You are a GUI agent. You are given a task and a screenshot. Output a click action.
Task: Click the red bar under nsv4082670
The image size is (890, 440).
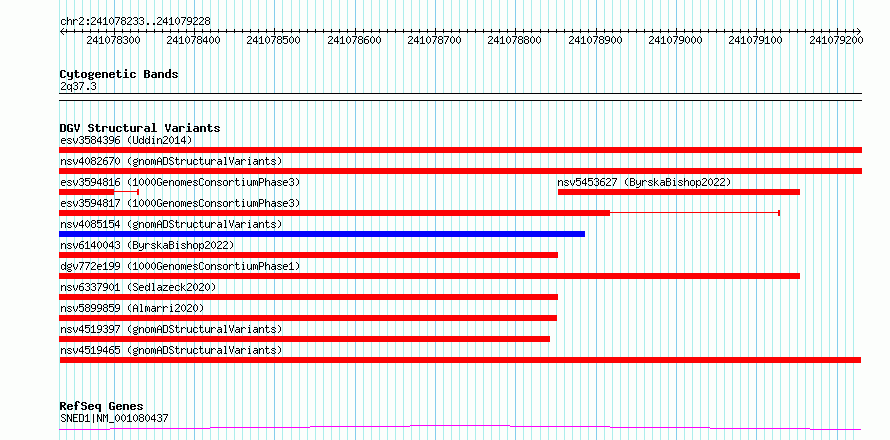460,171
